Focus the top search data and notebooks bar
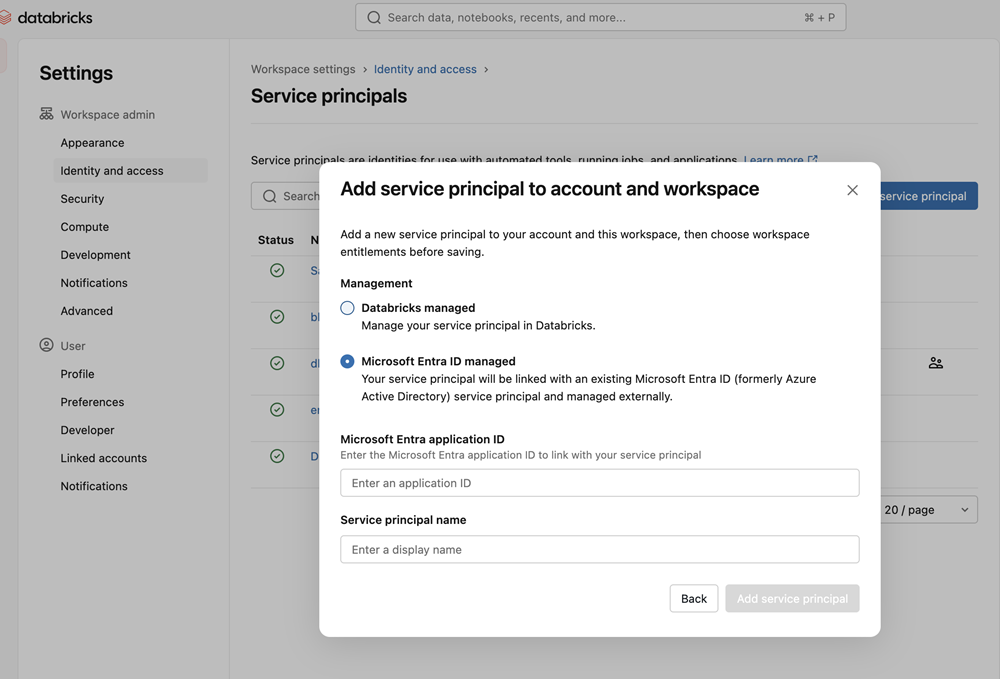The image size is (1000, 679). [x=601, y=17]
